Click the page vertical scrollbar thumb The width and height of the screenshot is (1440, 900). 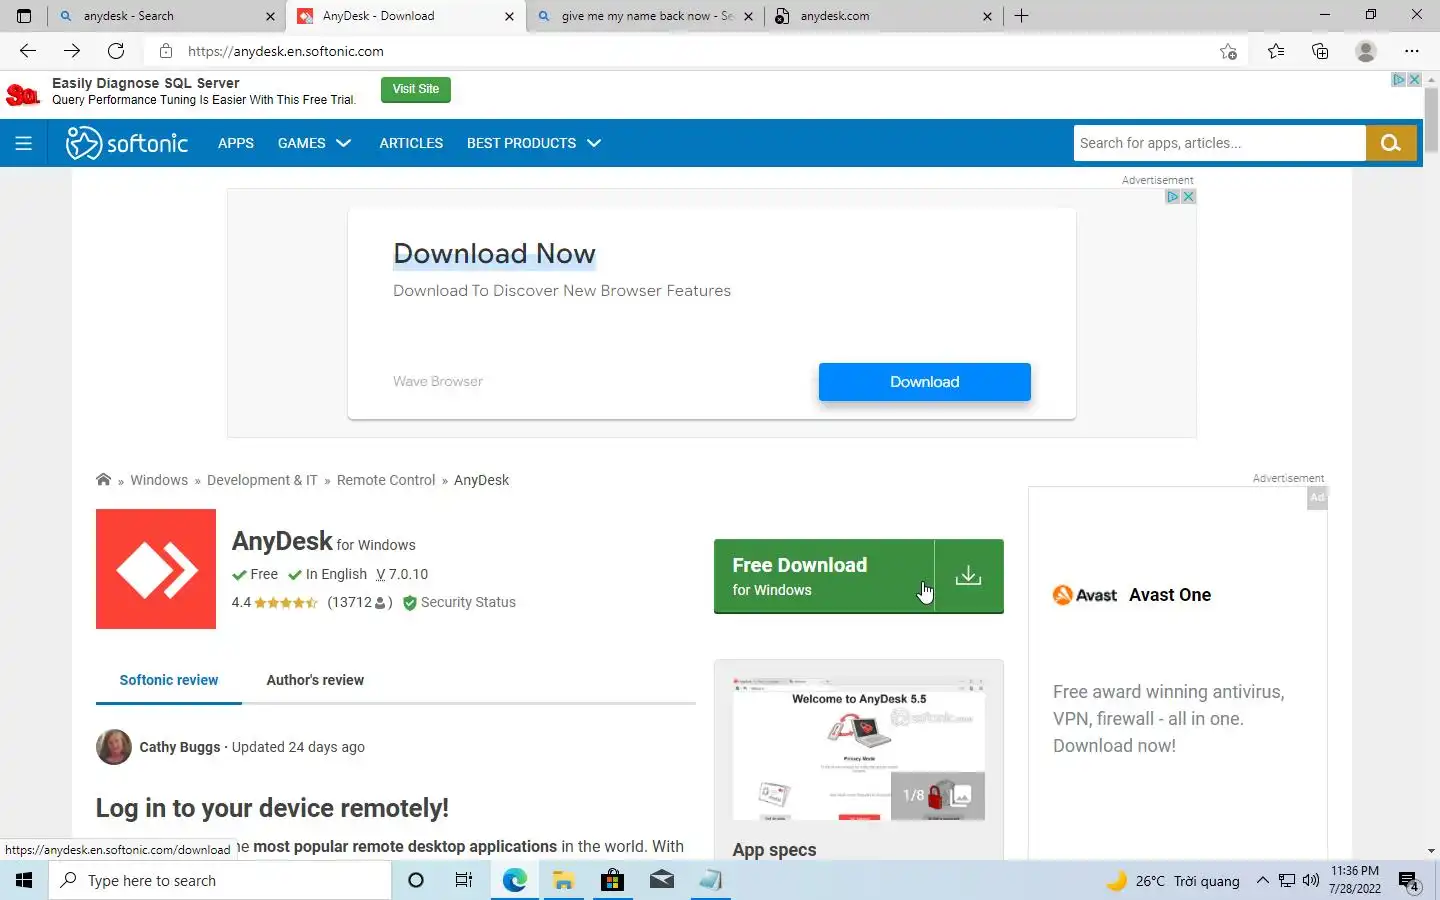(1431, 120)
